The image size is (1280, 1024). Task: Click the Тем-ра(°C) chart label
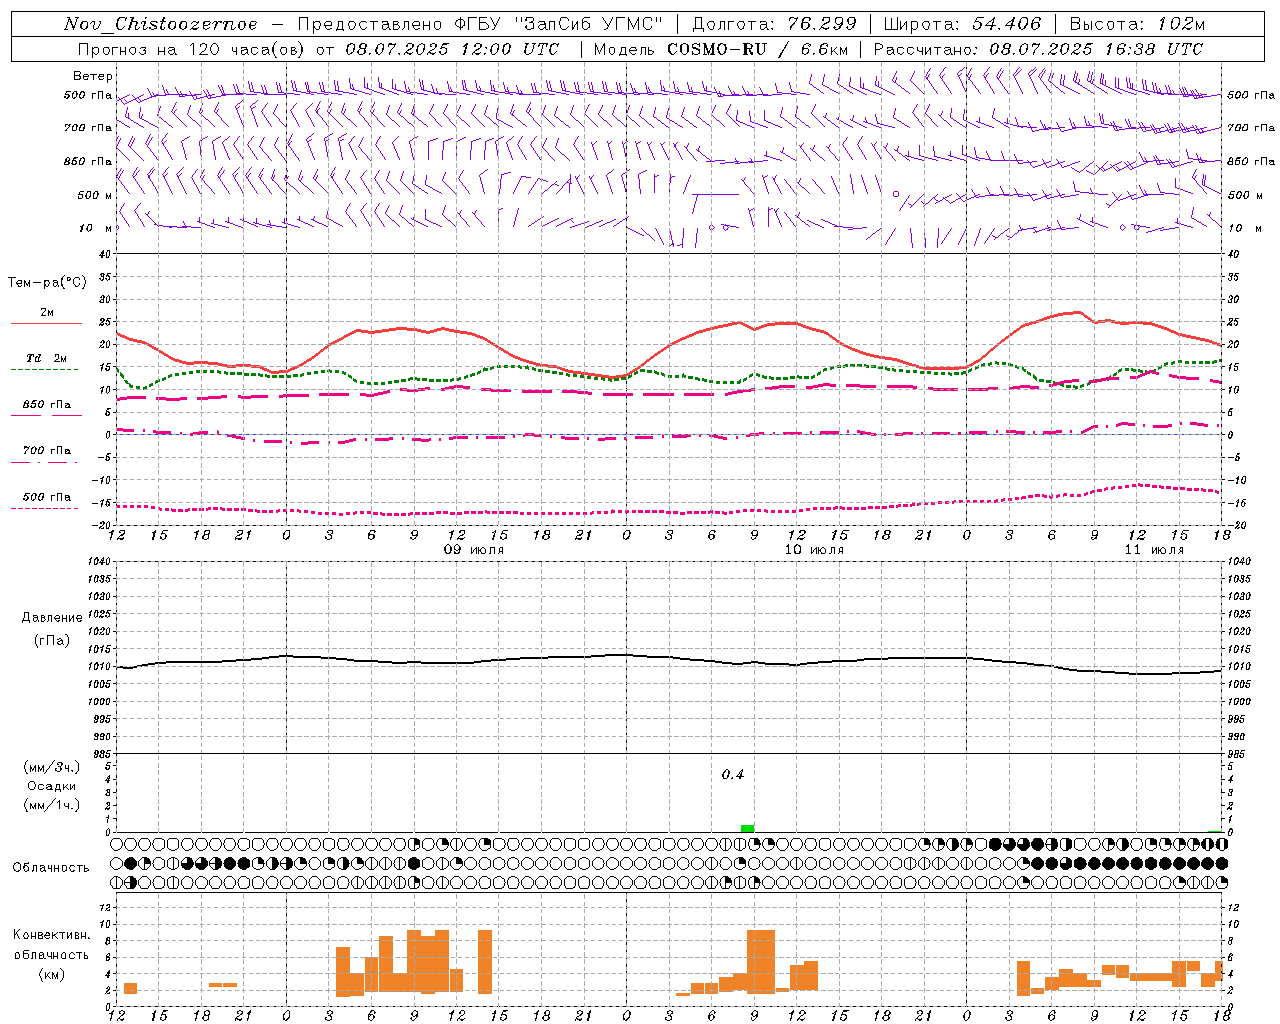(47, 283)
